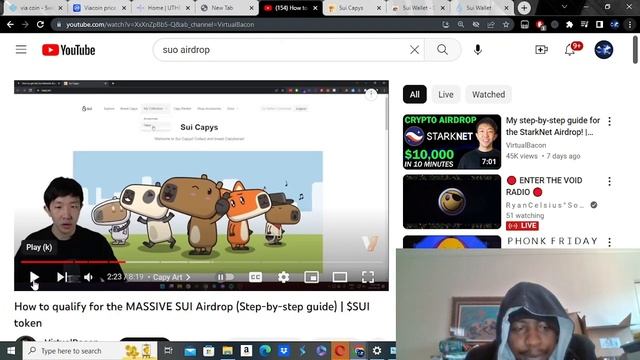The image size is (640, 360).
Task: Play the video with the play button
Action: (x=34, y=277)
